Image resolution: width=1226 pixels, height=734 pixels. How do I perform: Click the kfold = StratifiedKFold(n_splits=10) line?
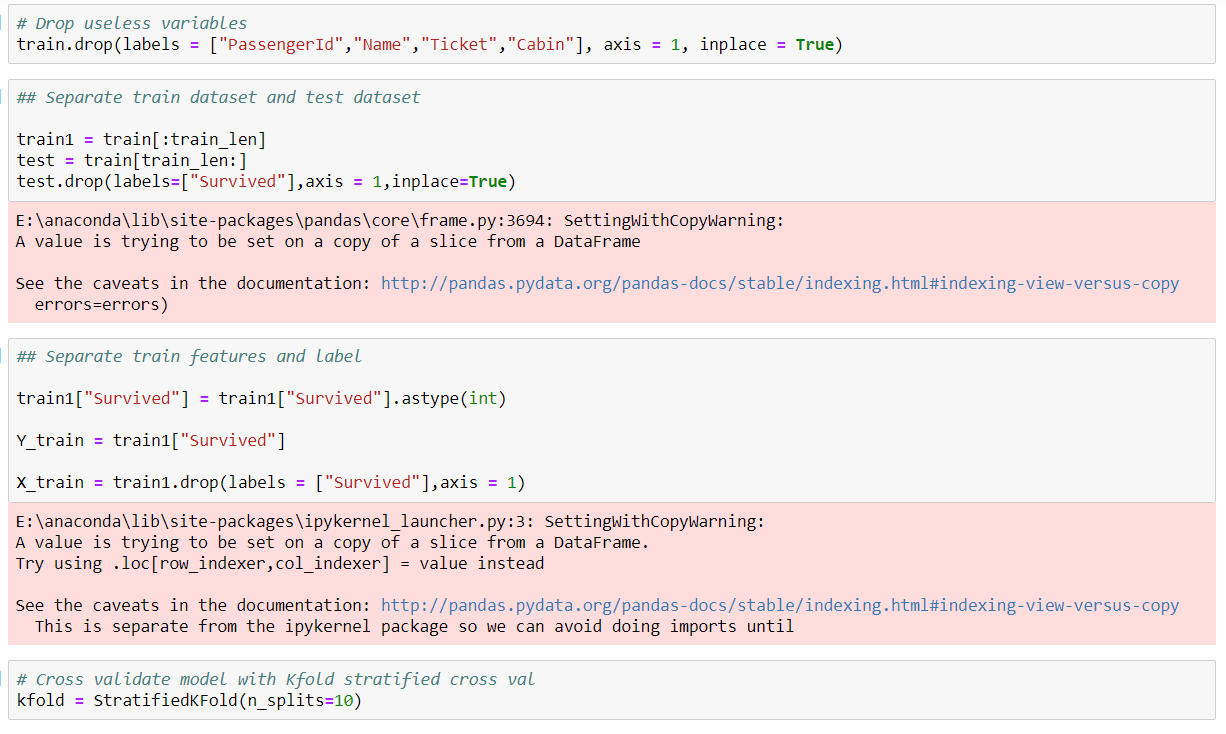pyautogui.click(x=190, y=700)
